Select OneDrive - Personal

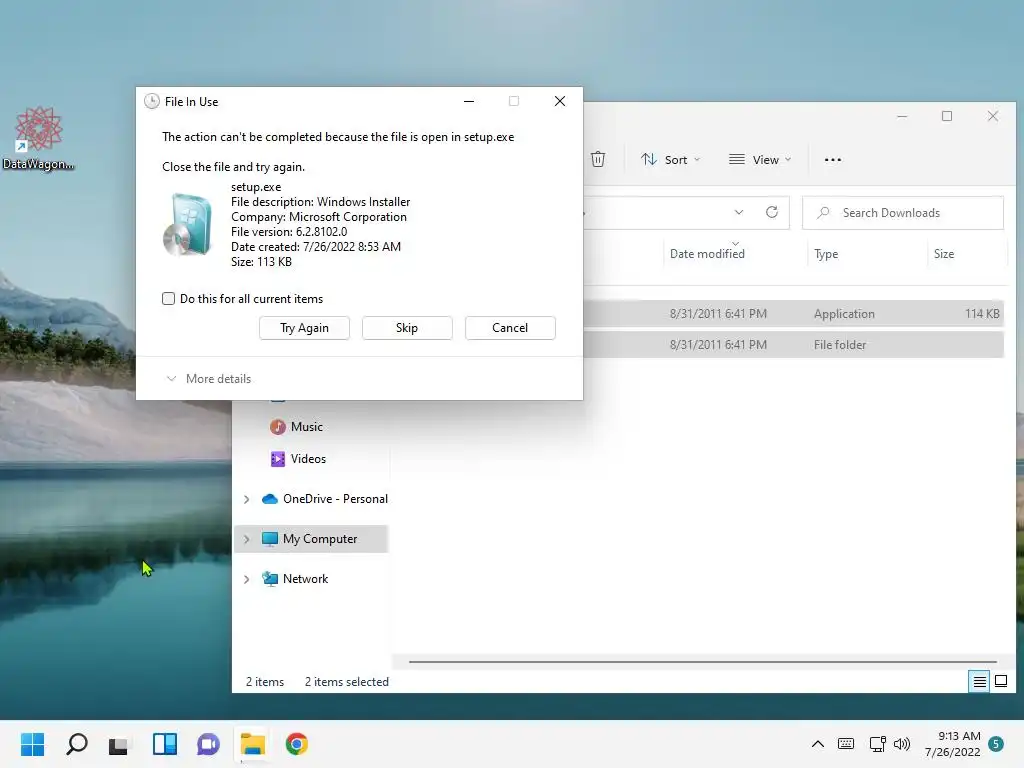324,499
